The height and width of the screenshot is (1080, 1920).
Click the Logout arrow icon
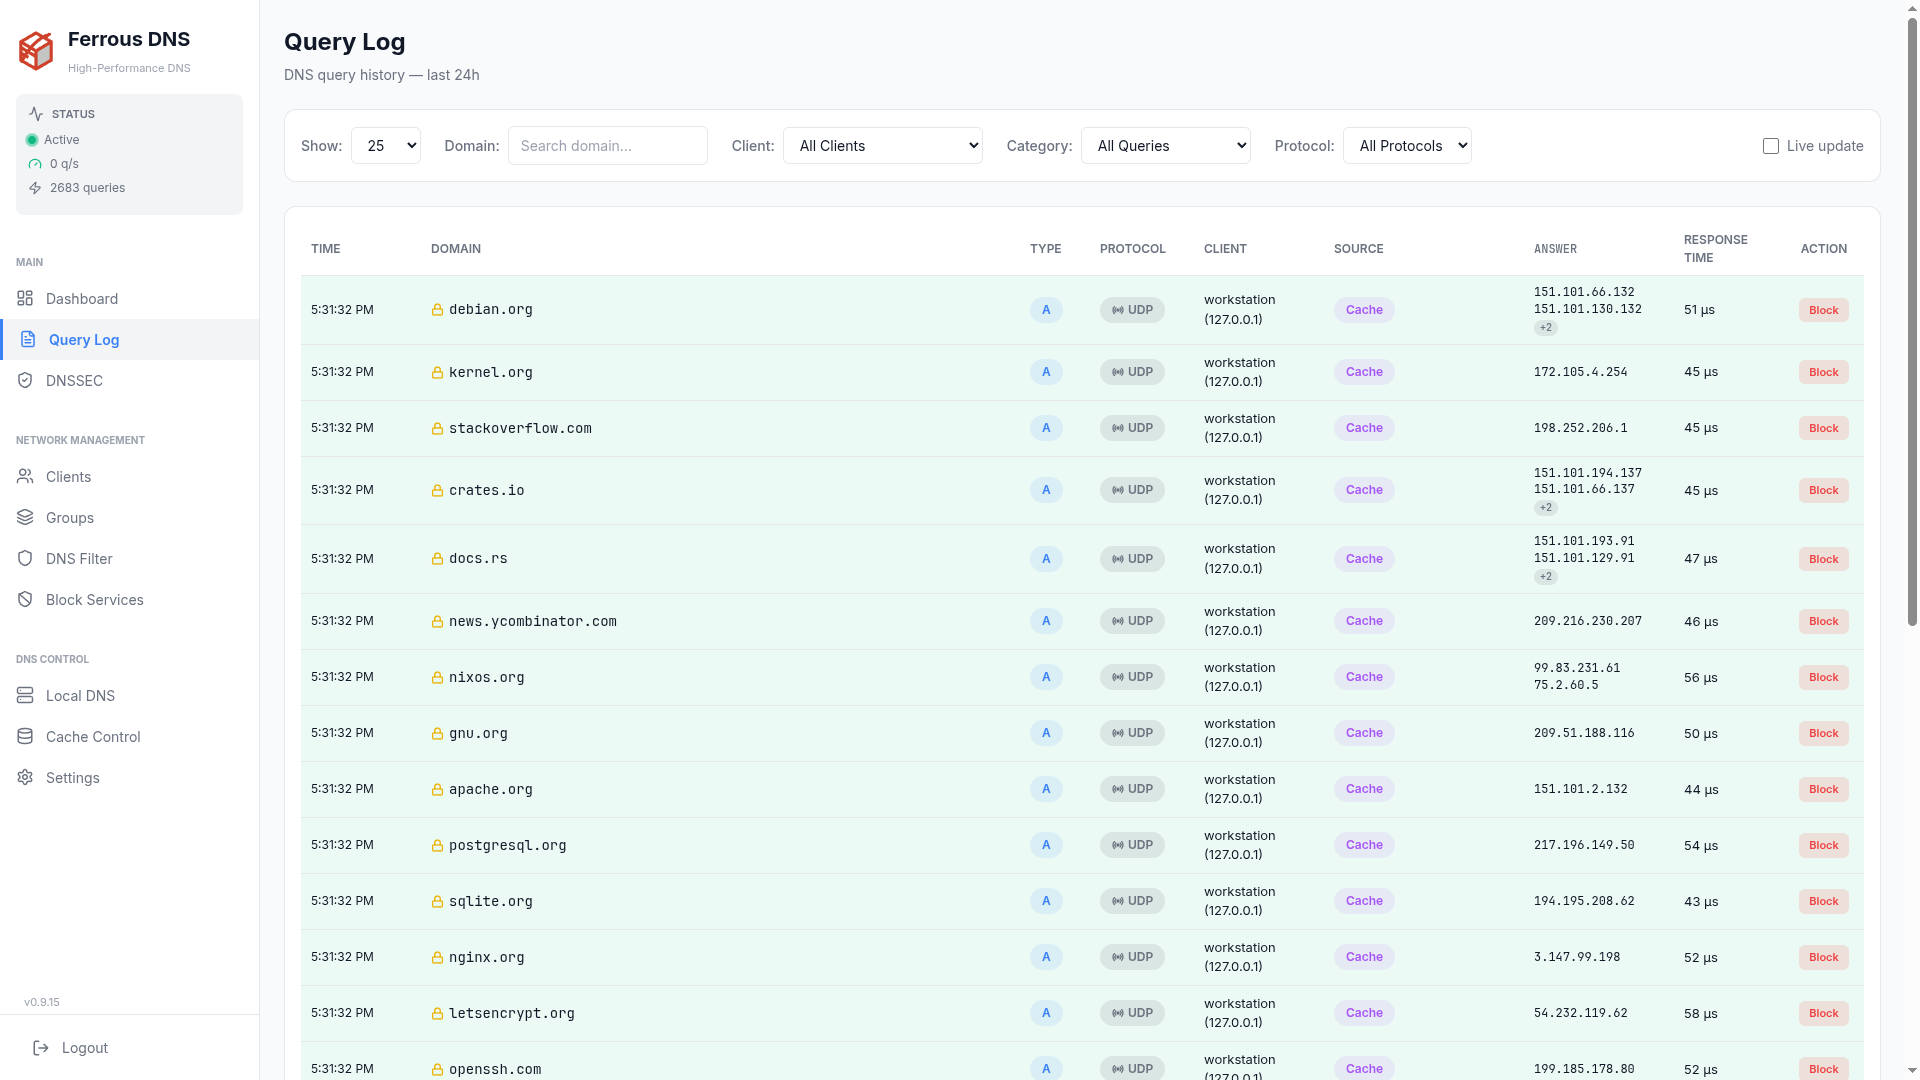[x=41, y=1048]
